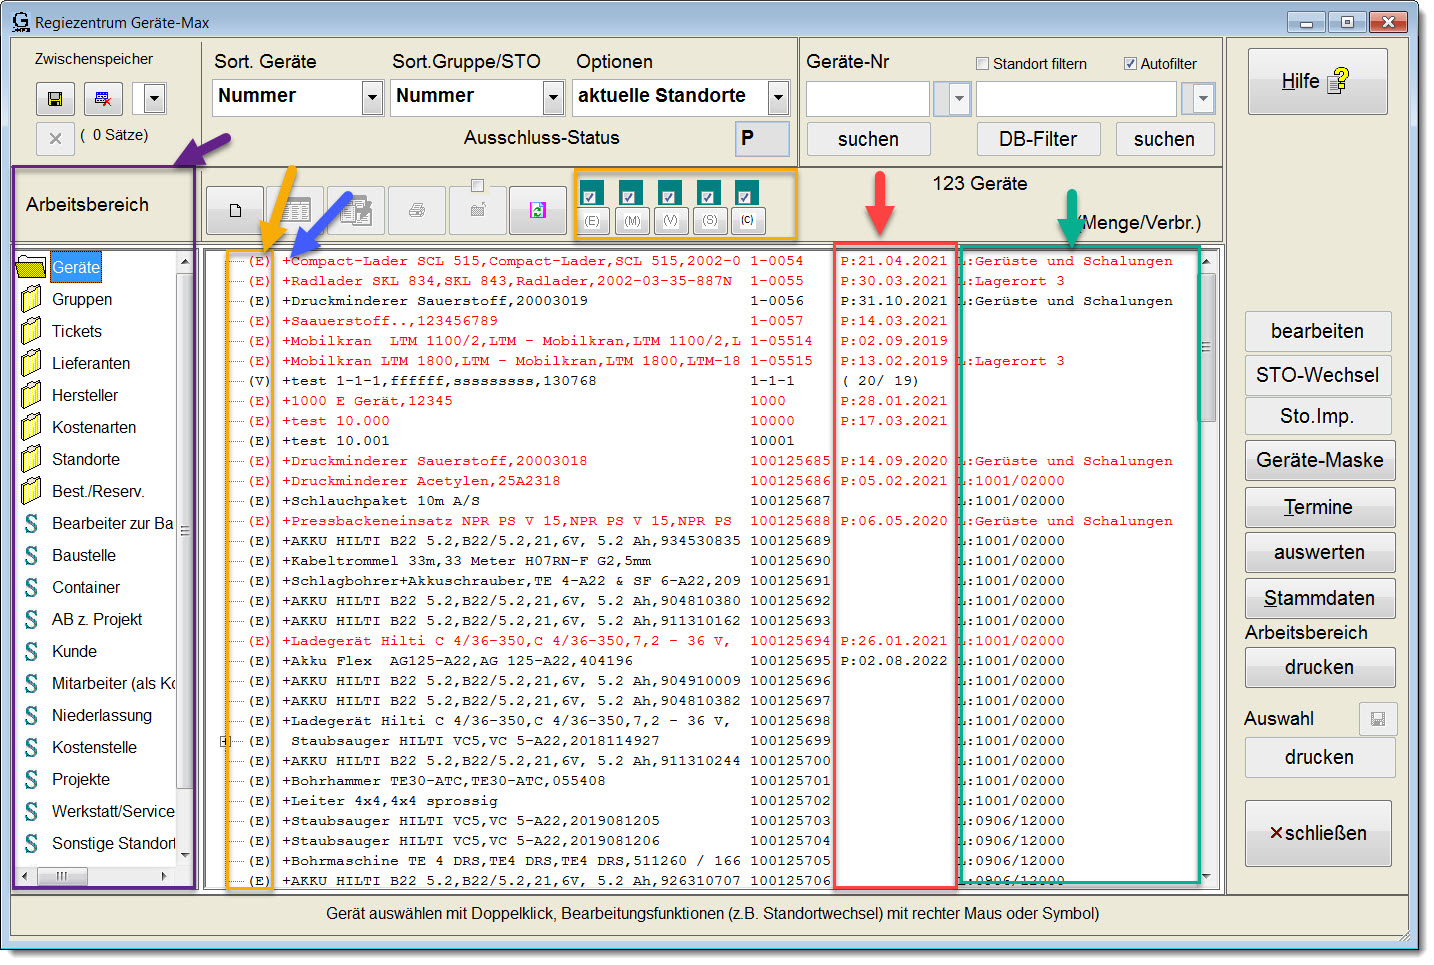Click the save clipboard floppy disk icon
The image size is (1434, 965).
[x=55, y=99]
